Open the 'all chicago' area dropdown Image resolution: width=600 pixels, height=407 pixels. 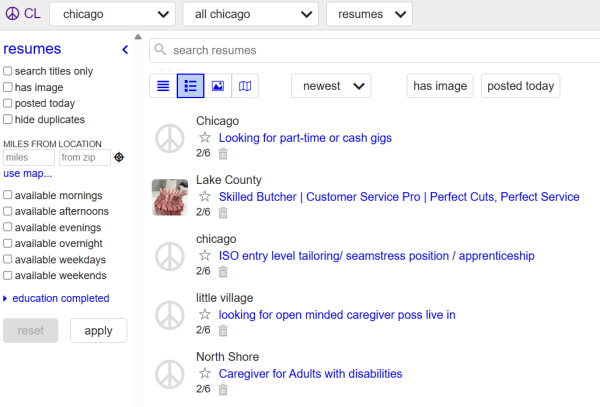[251, 14]
